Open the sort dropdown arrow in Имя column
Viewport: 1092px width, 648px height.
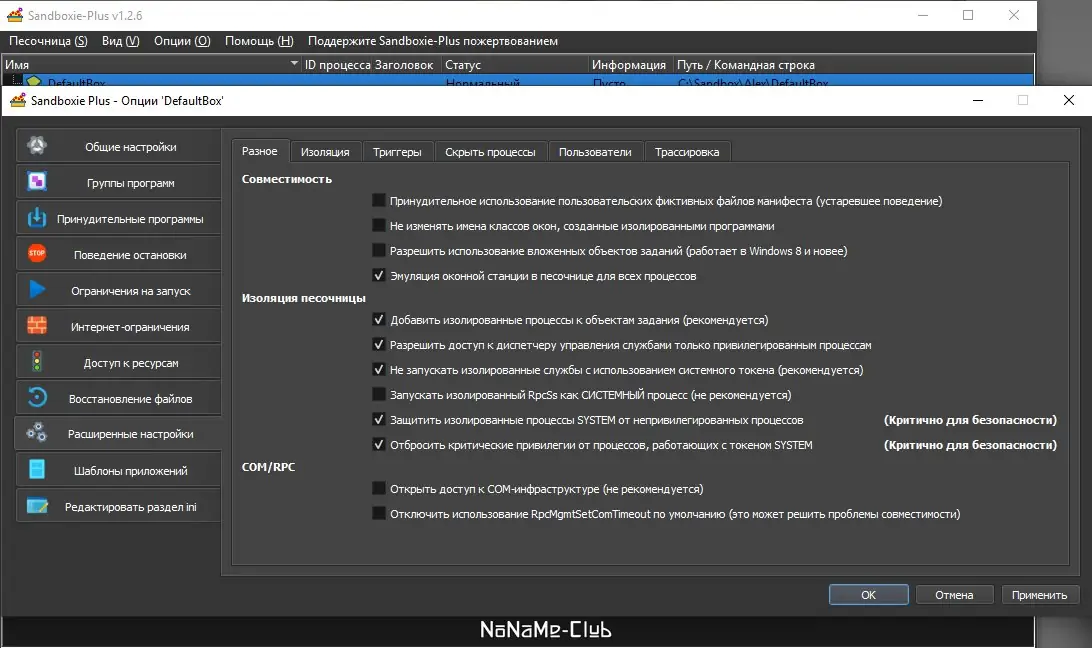click(294, 64)
